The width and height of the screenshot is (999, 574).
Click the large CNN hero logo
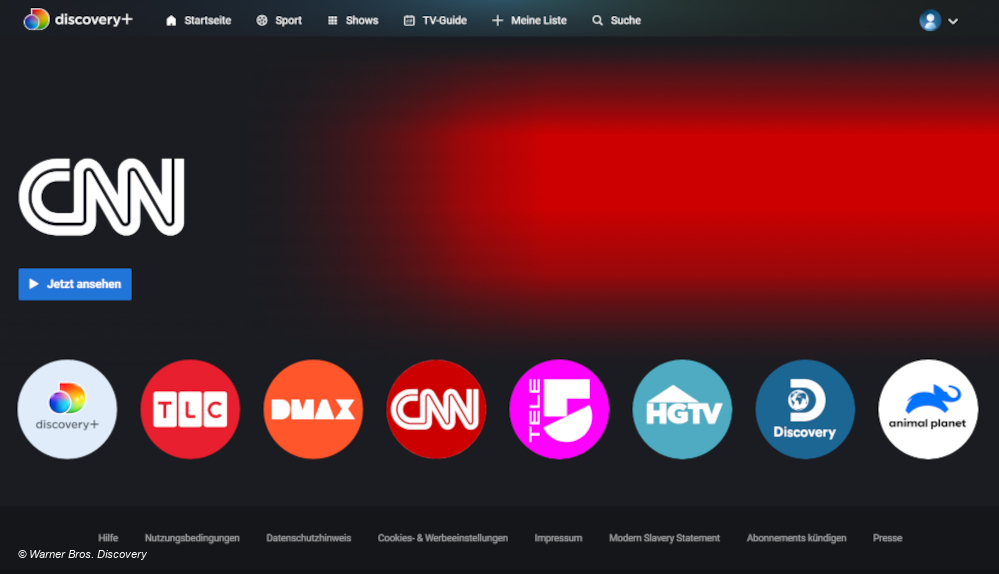(101, 197)
